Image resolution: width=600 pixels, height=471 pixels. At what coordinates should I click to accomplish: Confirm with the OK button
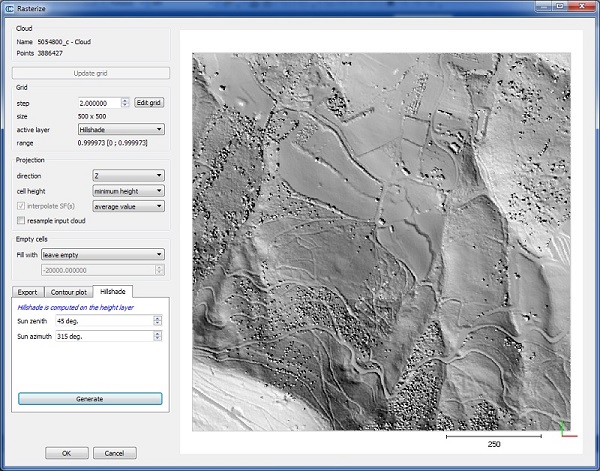coord(67,453)
